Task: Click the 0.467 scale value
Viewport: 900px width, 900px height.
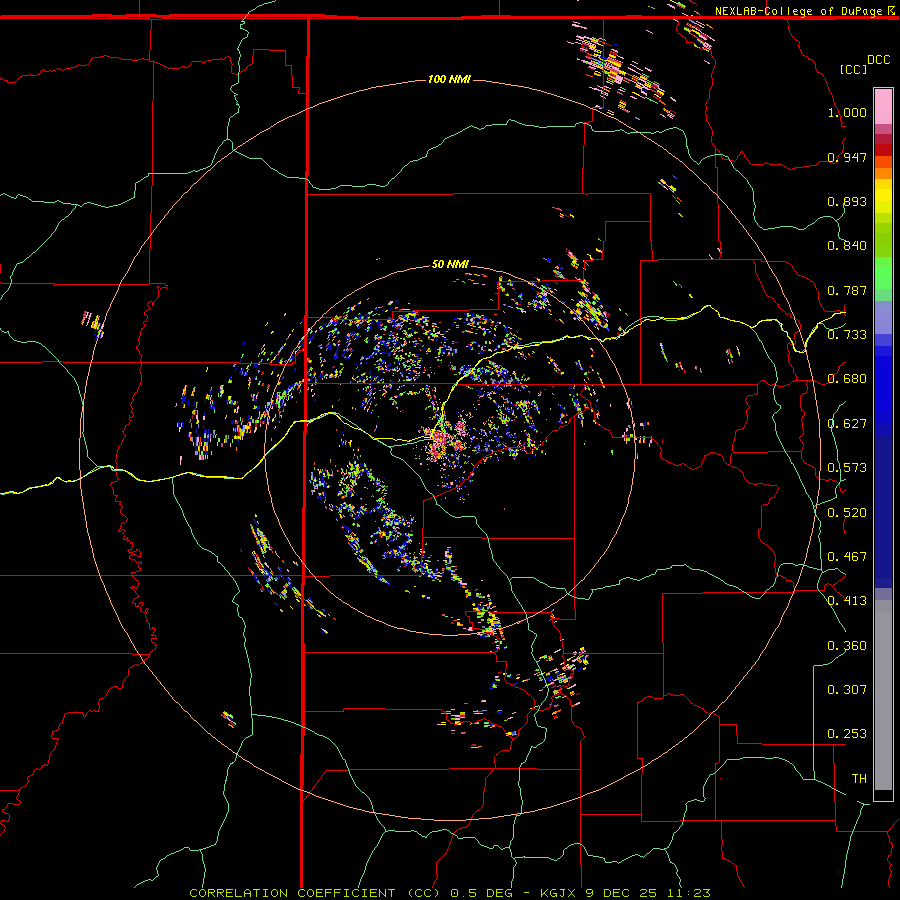Action: point(847,557)
